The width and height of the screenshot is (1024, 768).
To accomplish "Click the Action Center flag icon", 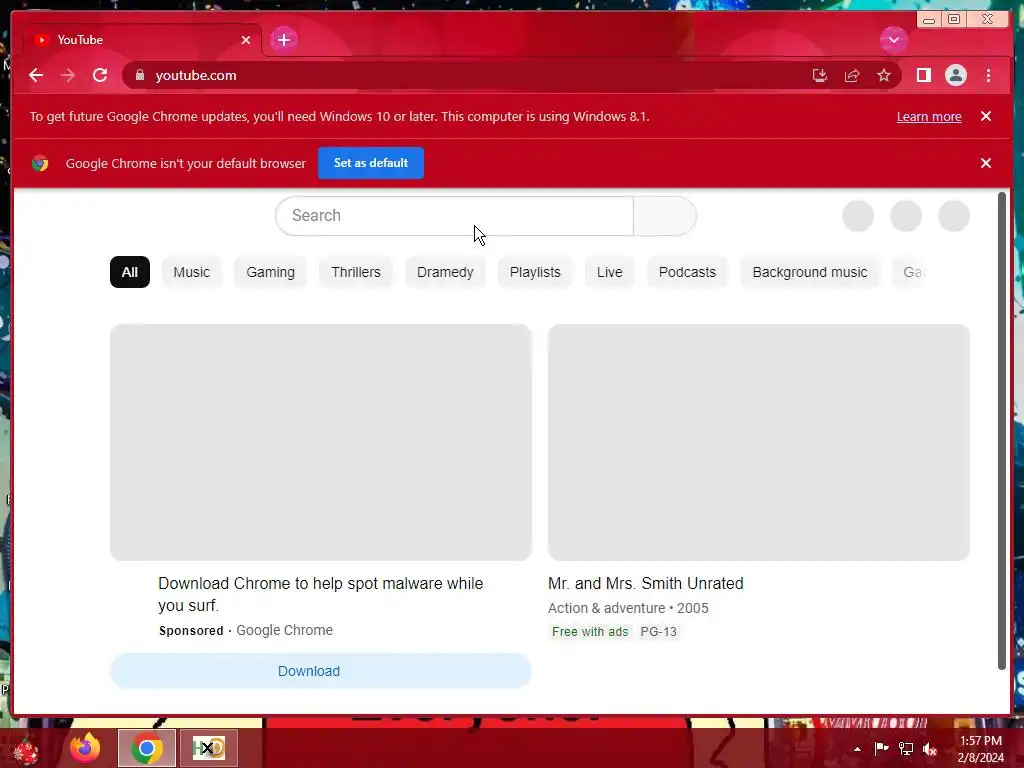I will pos(881,749).
